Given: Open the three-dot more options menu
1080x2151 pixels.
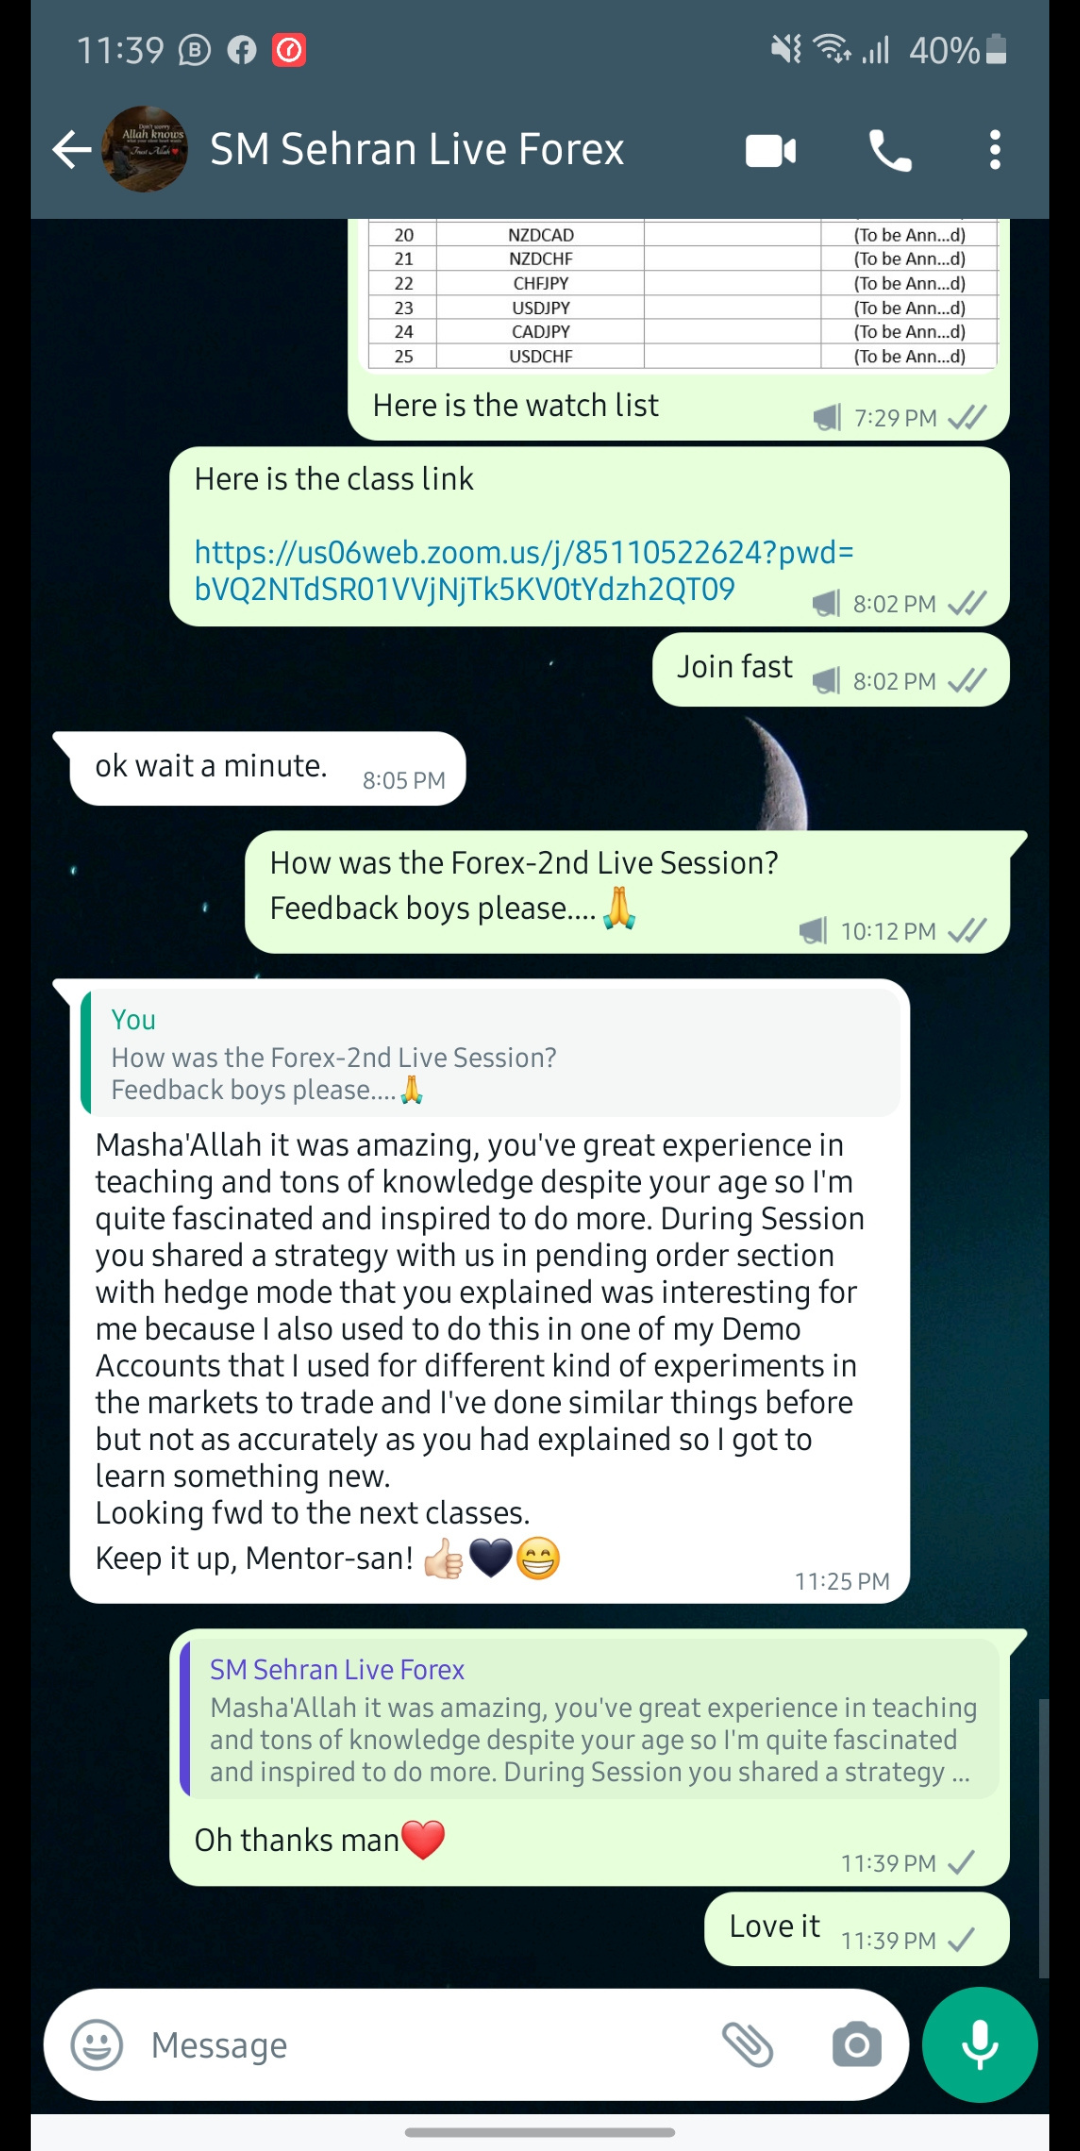Looking at the screenshot, I should point(994,150).
